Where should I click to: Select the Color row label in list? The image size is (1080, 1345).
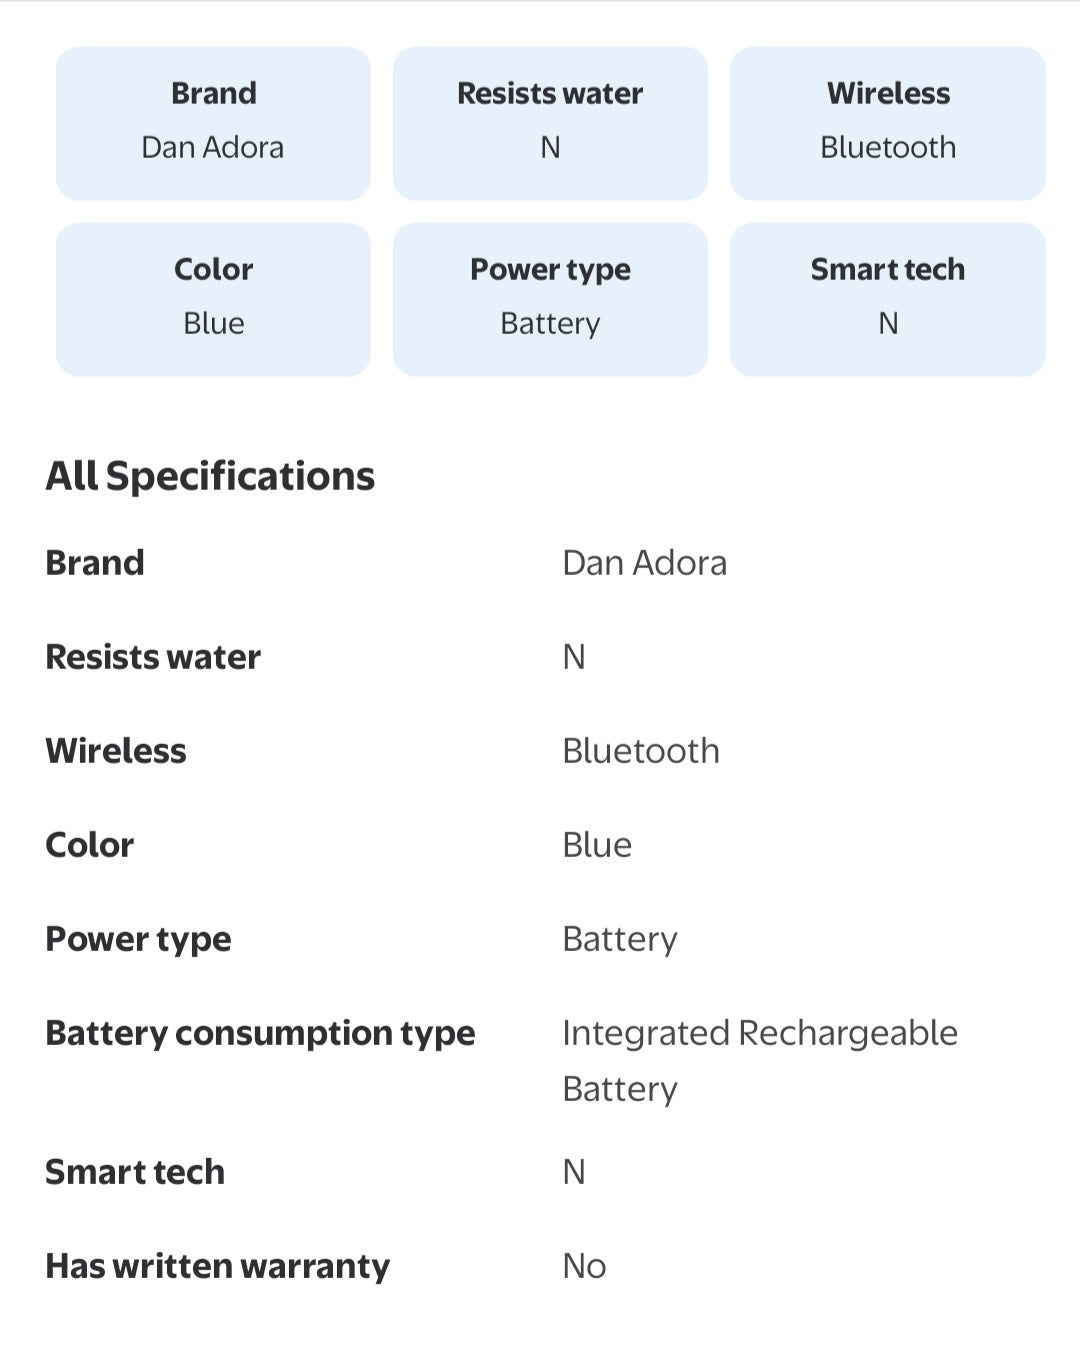click(x=90, y=845)
